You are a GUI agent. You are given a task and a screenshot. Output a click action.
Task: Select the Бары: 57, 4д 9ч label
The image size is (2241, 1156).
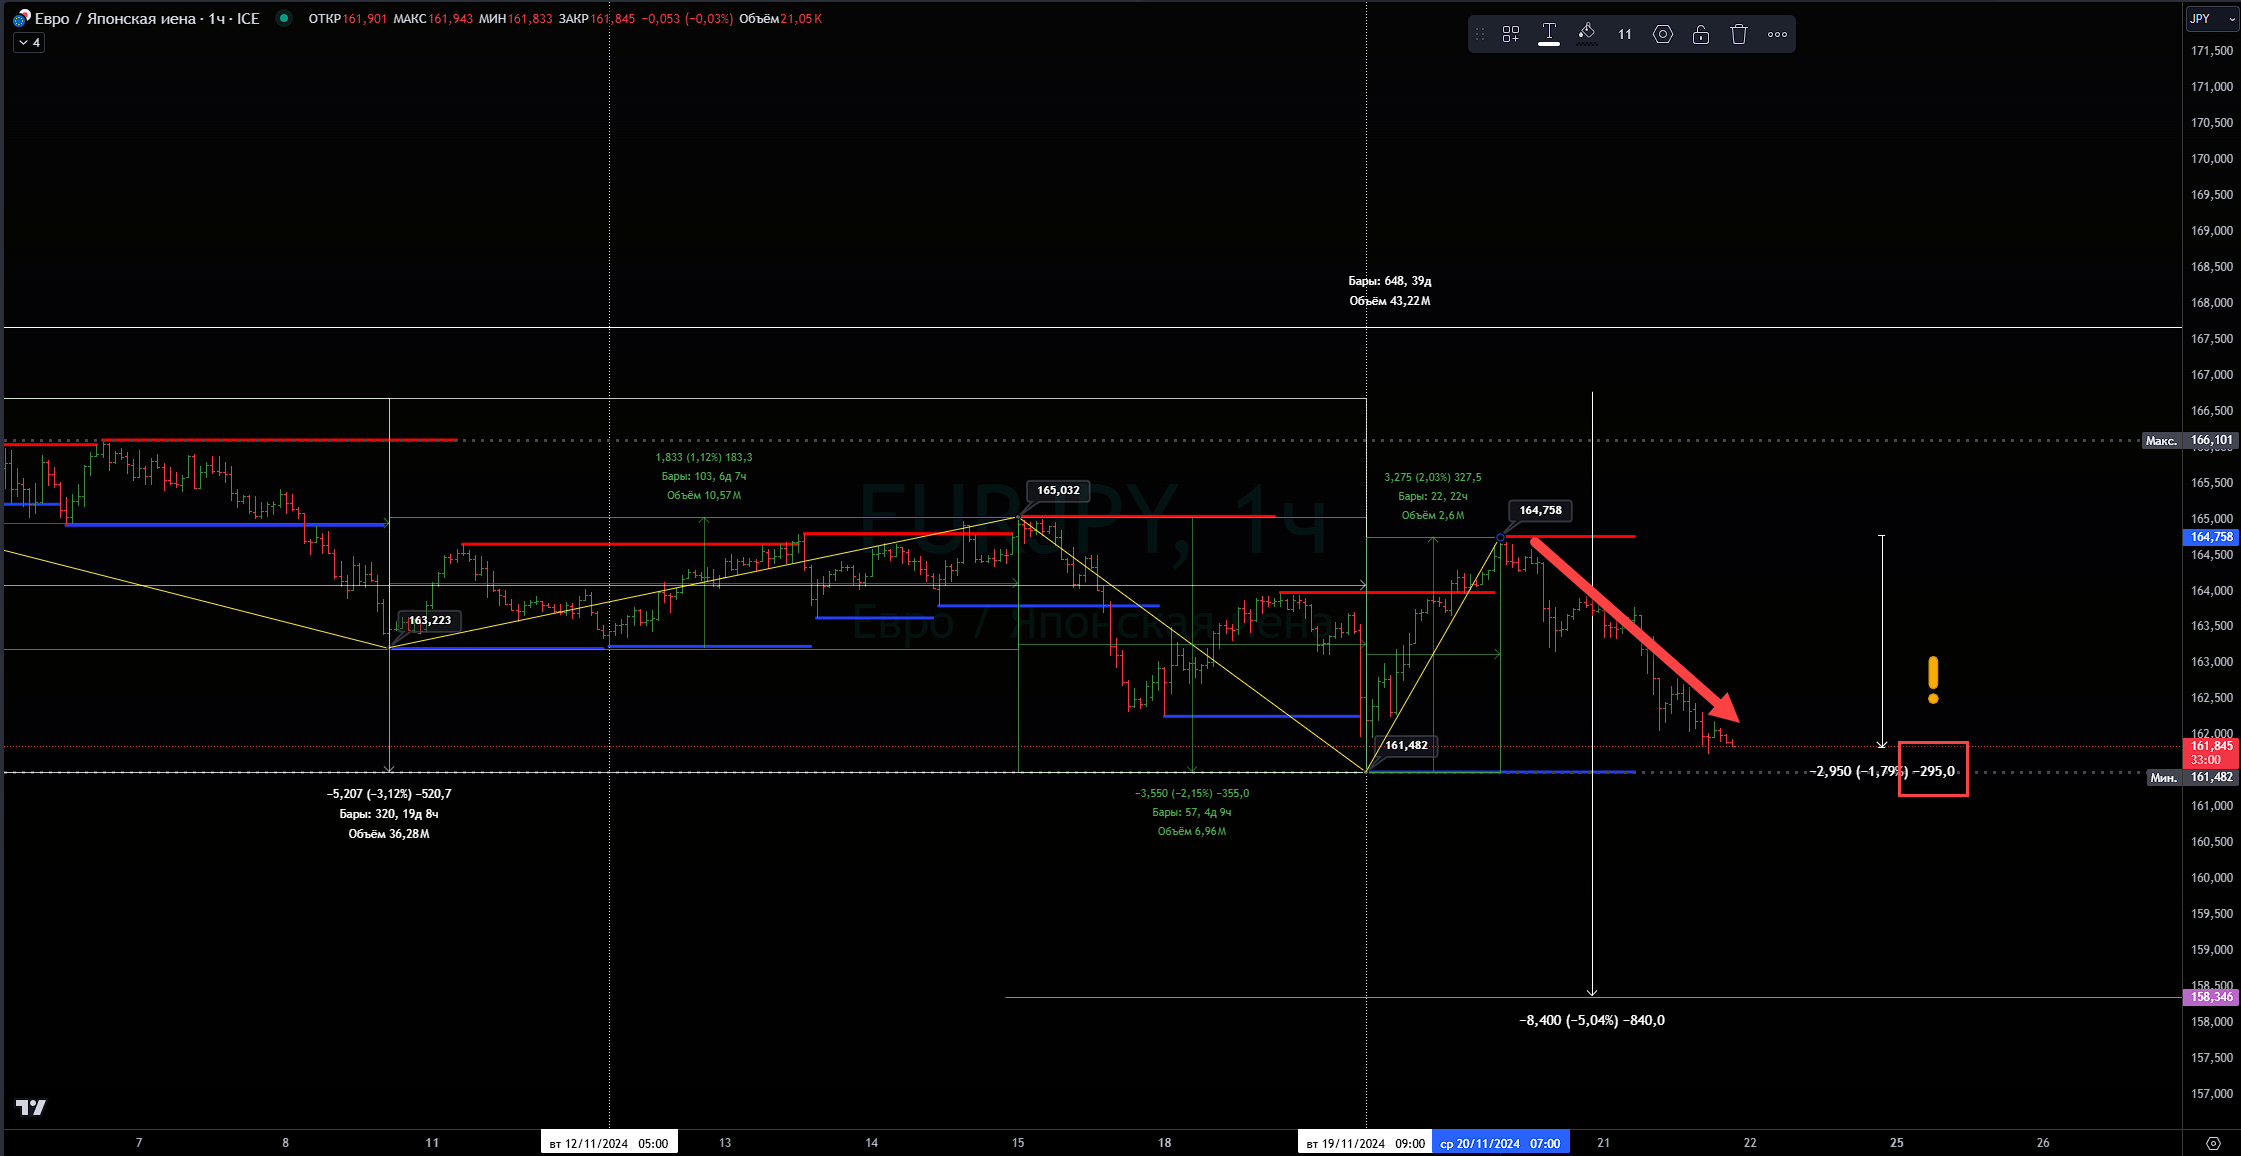pyautogui.click(x=1192, y=813)
